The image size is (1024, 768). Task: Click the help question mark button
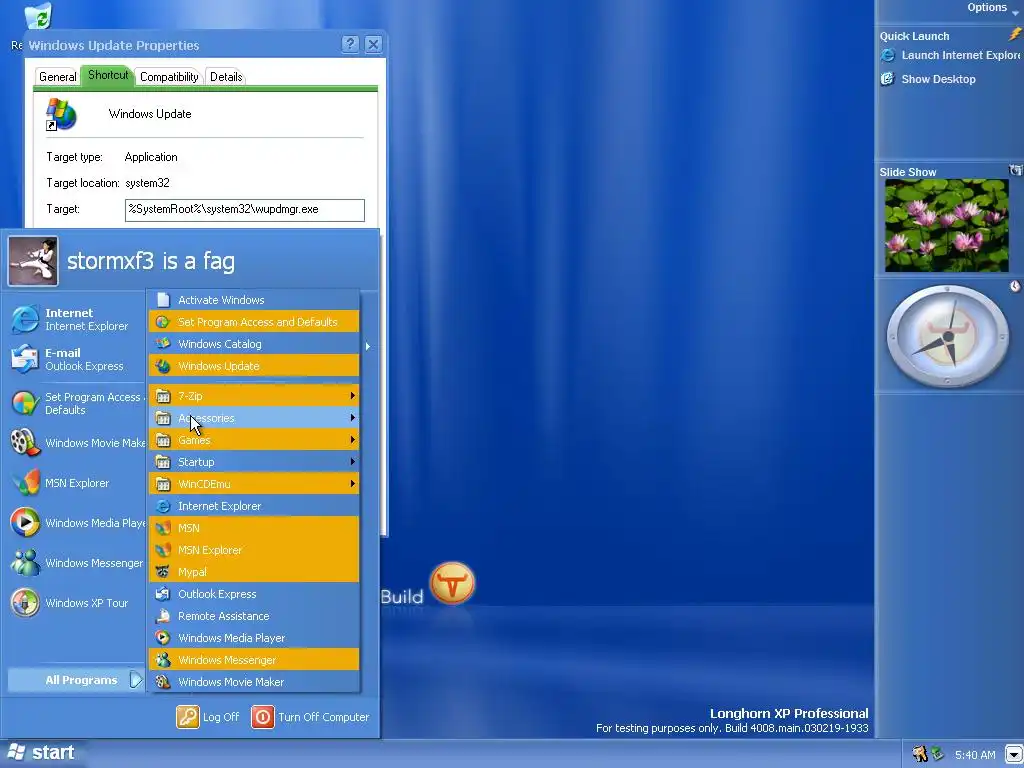[351, 44]
